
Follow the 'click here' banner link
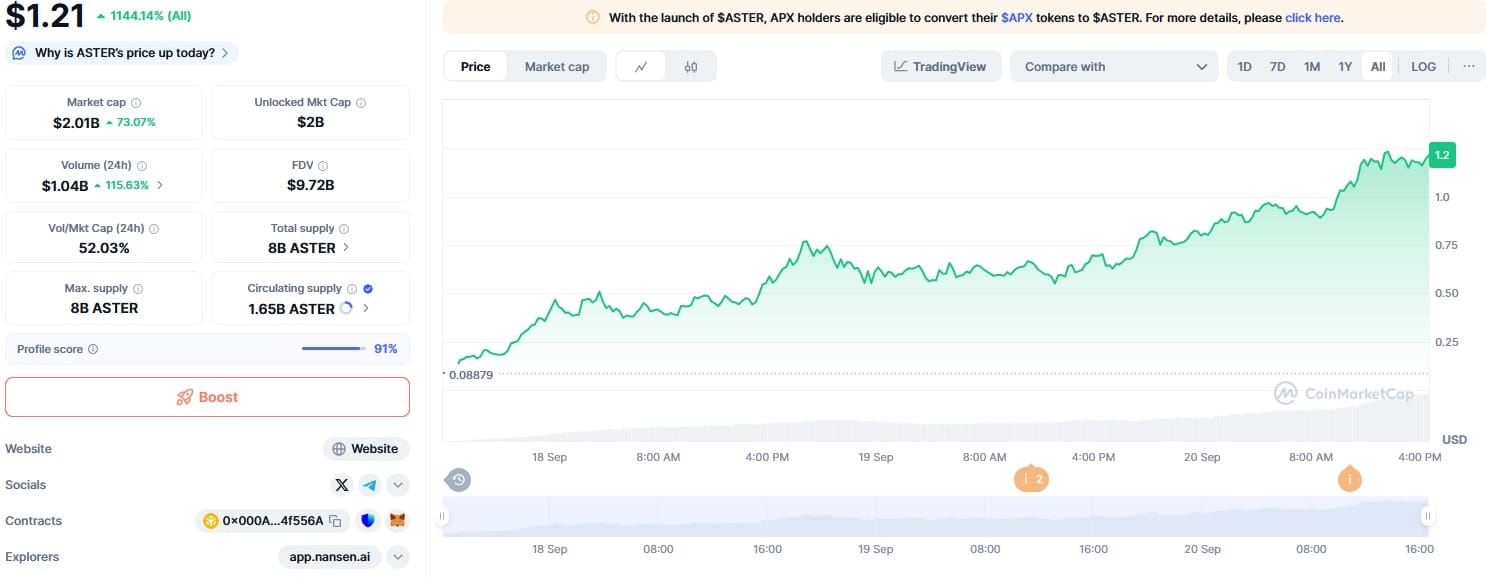click(1313, 18)
